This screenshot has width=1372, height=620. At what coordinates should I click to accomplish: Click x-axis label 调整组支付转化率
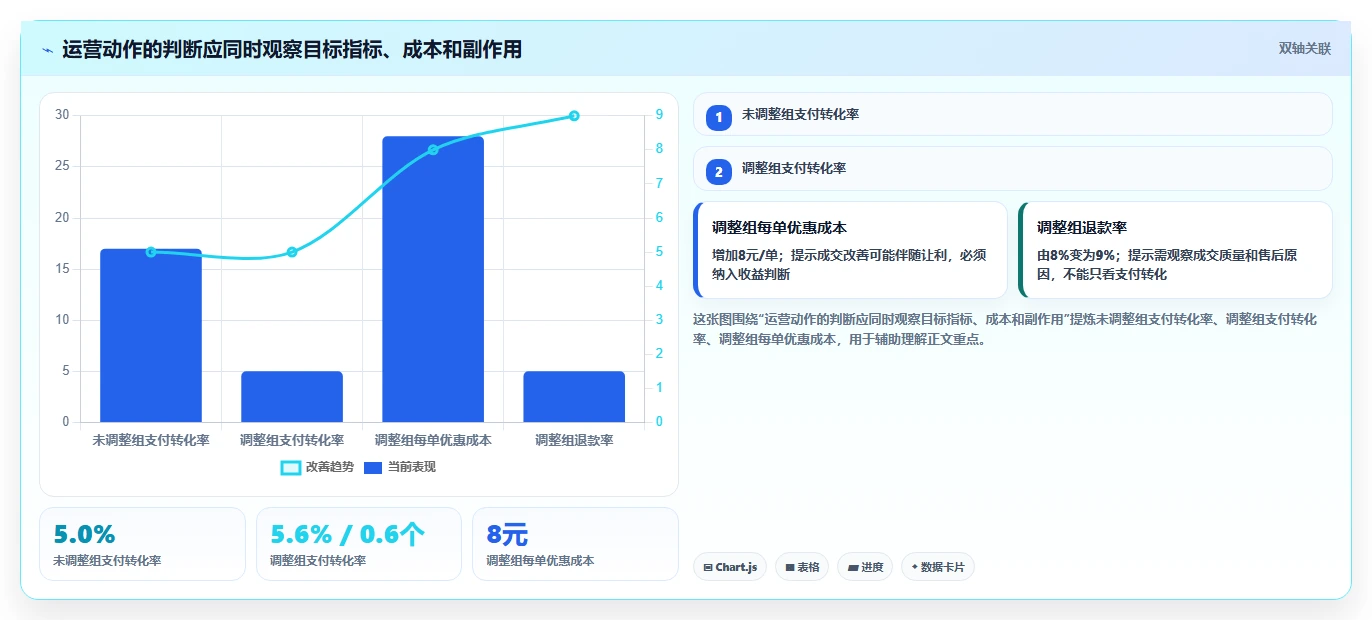point(292,440)
